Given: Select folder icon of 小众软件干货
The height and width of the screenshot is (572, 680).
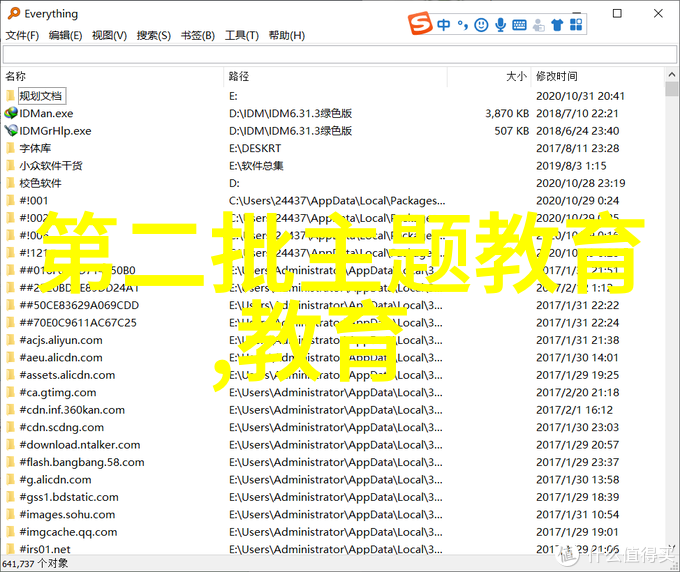Looking at the screenshot, I should [x=11, y=166].
